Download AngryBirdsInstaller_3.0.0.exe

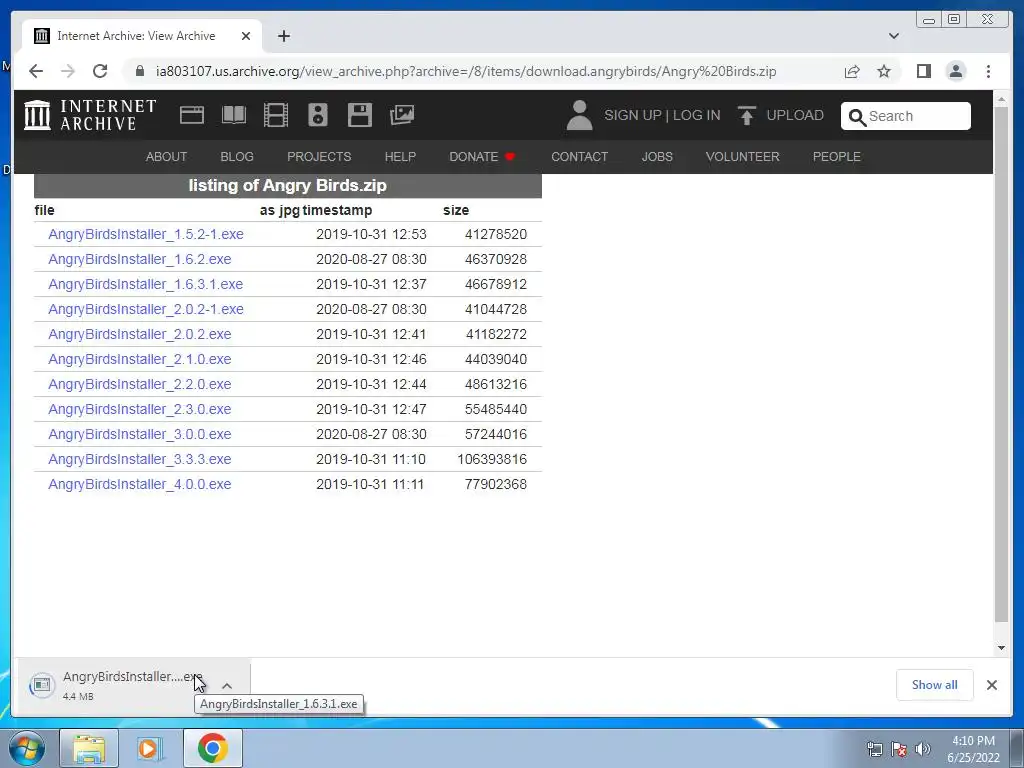click(x=140, y=434)
